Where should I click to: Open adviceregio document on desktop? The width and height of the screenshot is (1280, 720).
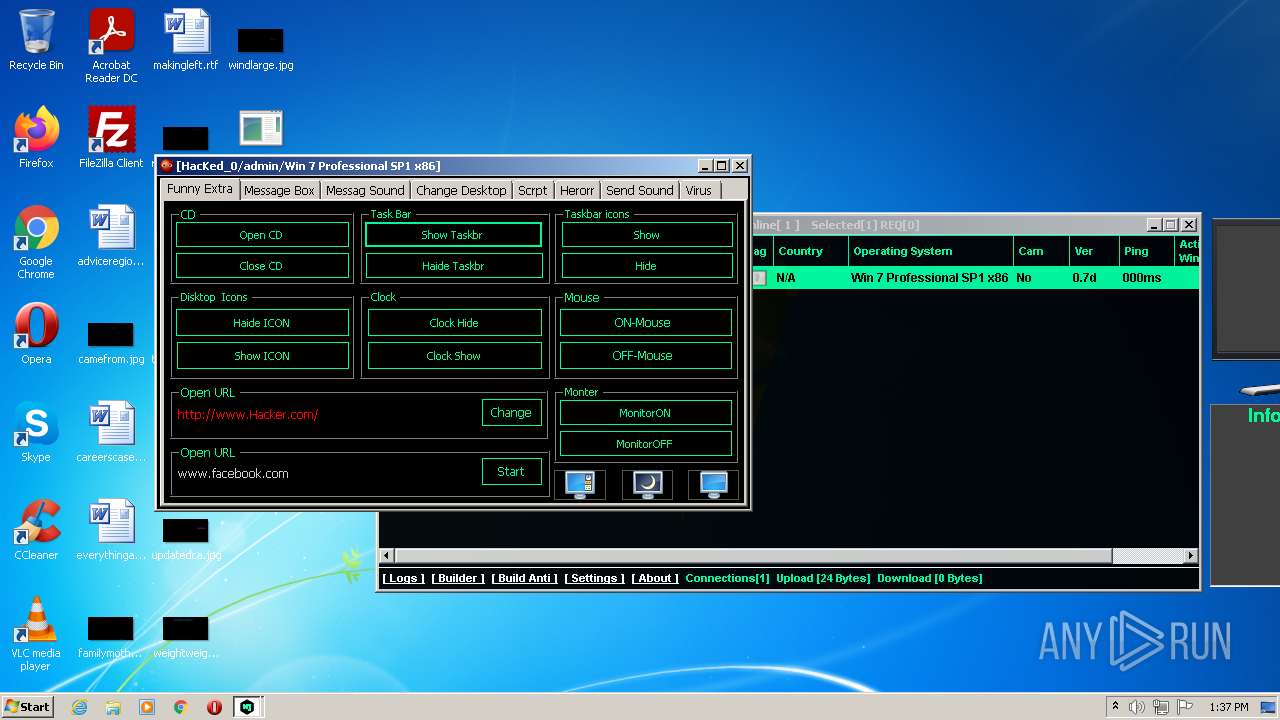[x=111, y=236]
